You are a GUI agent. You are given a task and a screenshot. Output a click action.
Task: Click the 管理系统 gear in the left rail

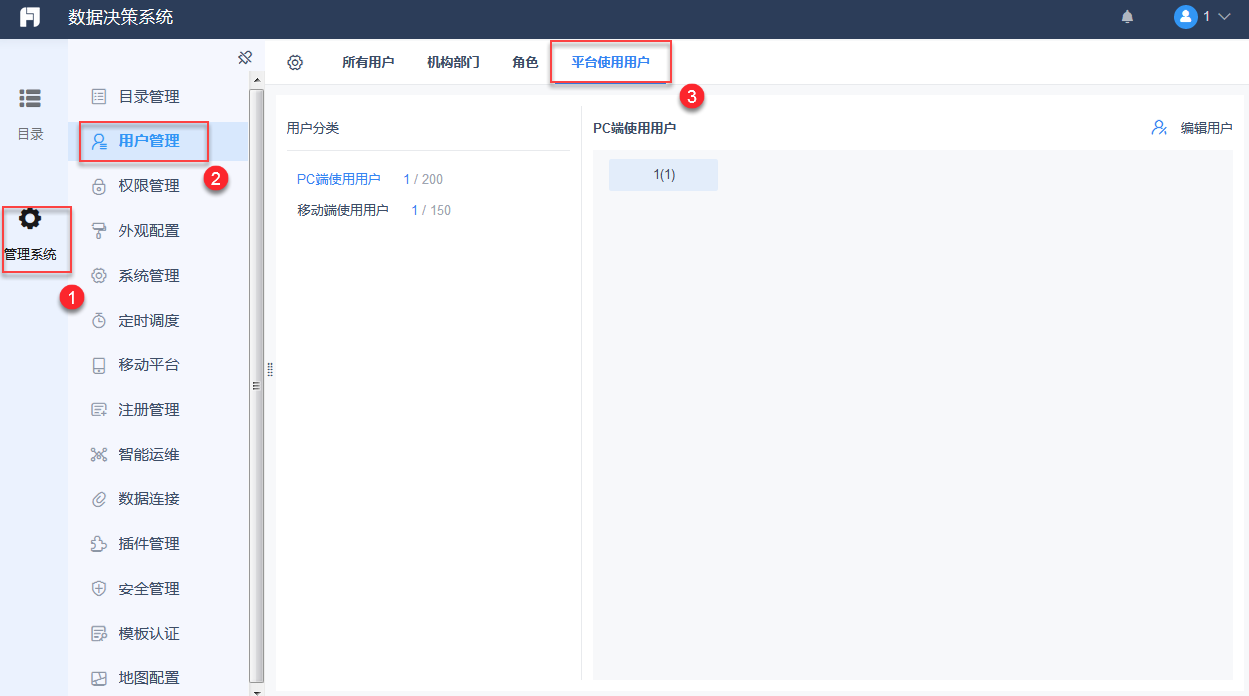[x=30, y=219]
